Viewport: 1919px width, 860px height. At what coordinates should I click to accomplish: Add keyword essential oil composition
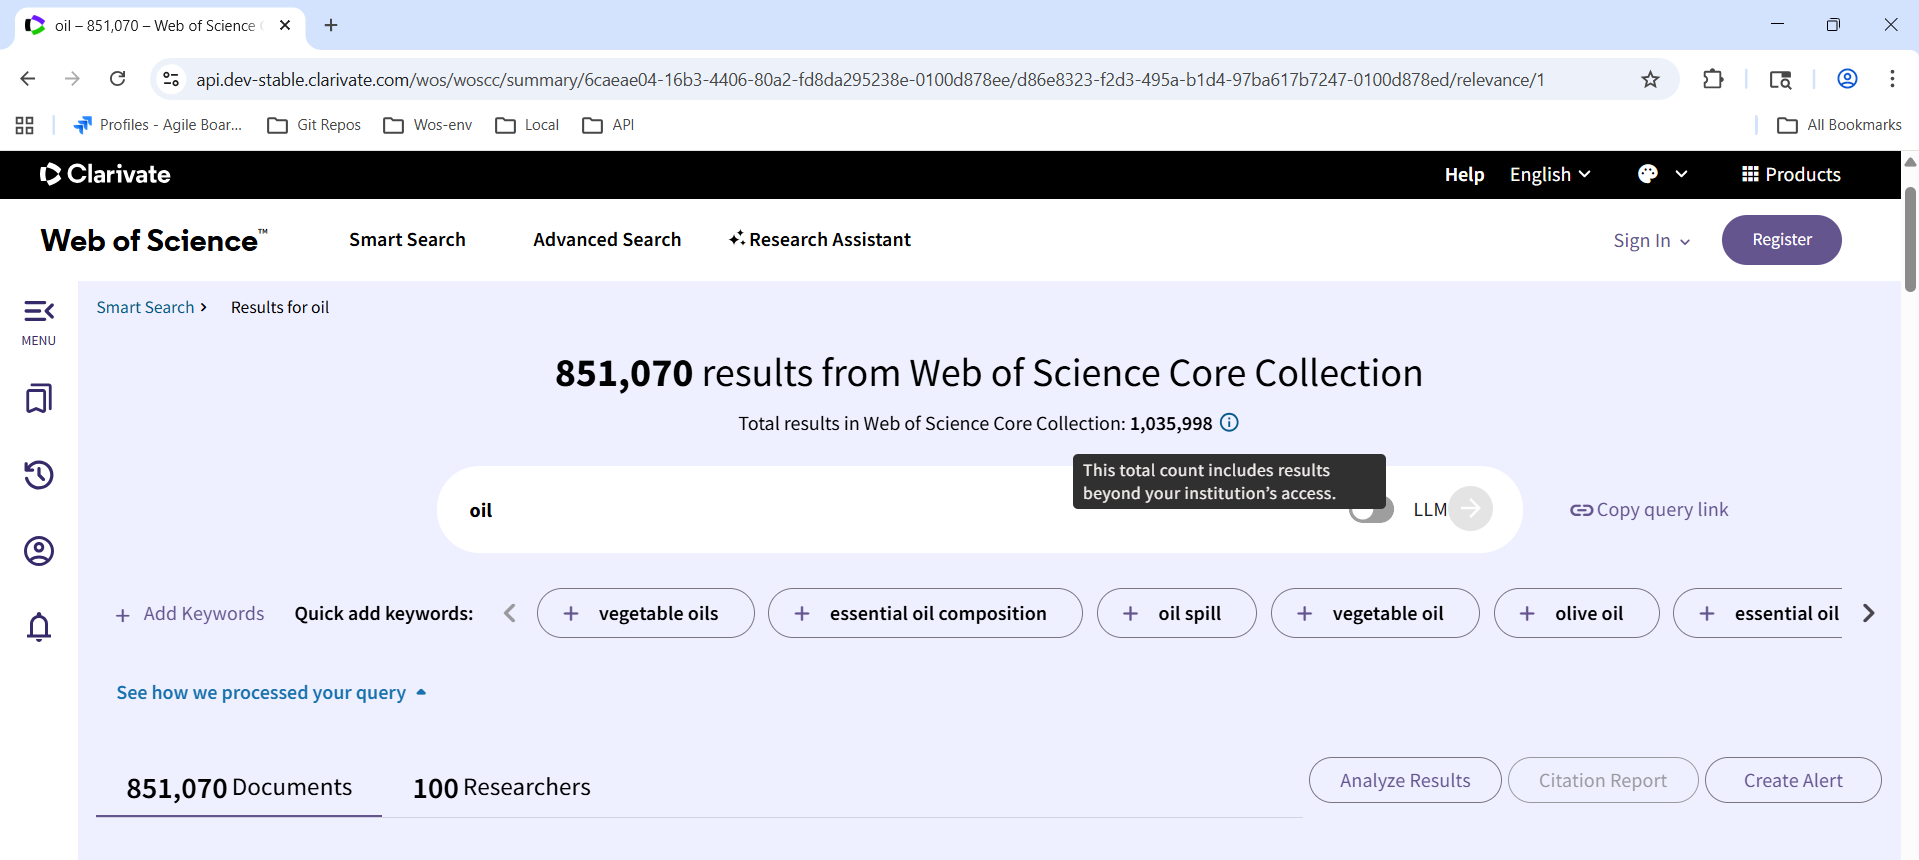pyautogui.click(x=925, y=613)
